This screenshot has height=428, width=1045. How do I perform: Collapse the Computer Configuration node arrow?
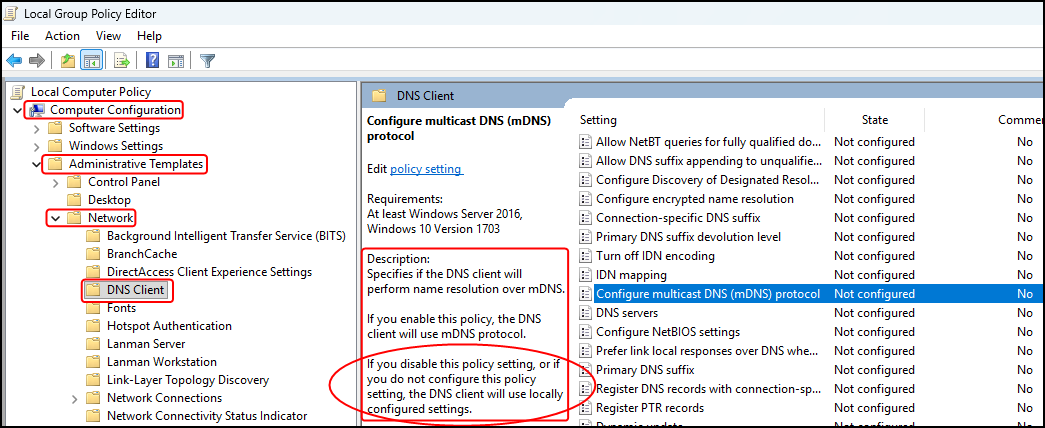17,110
